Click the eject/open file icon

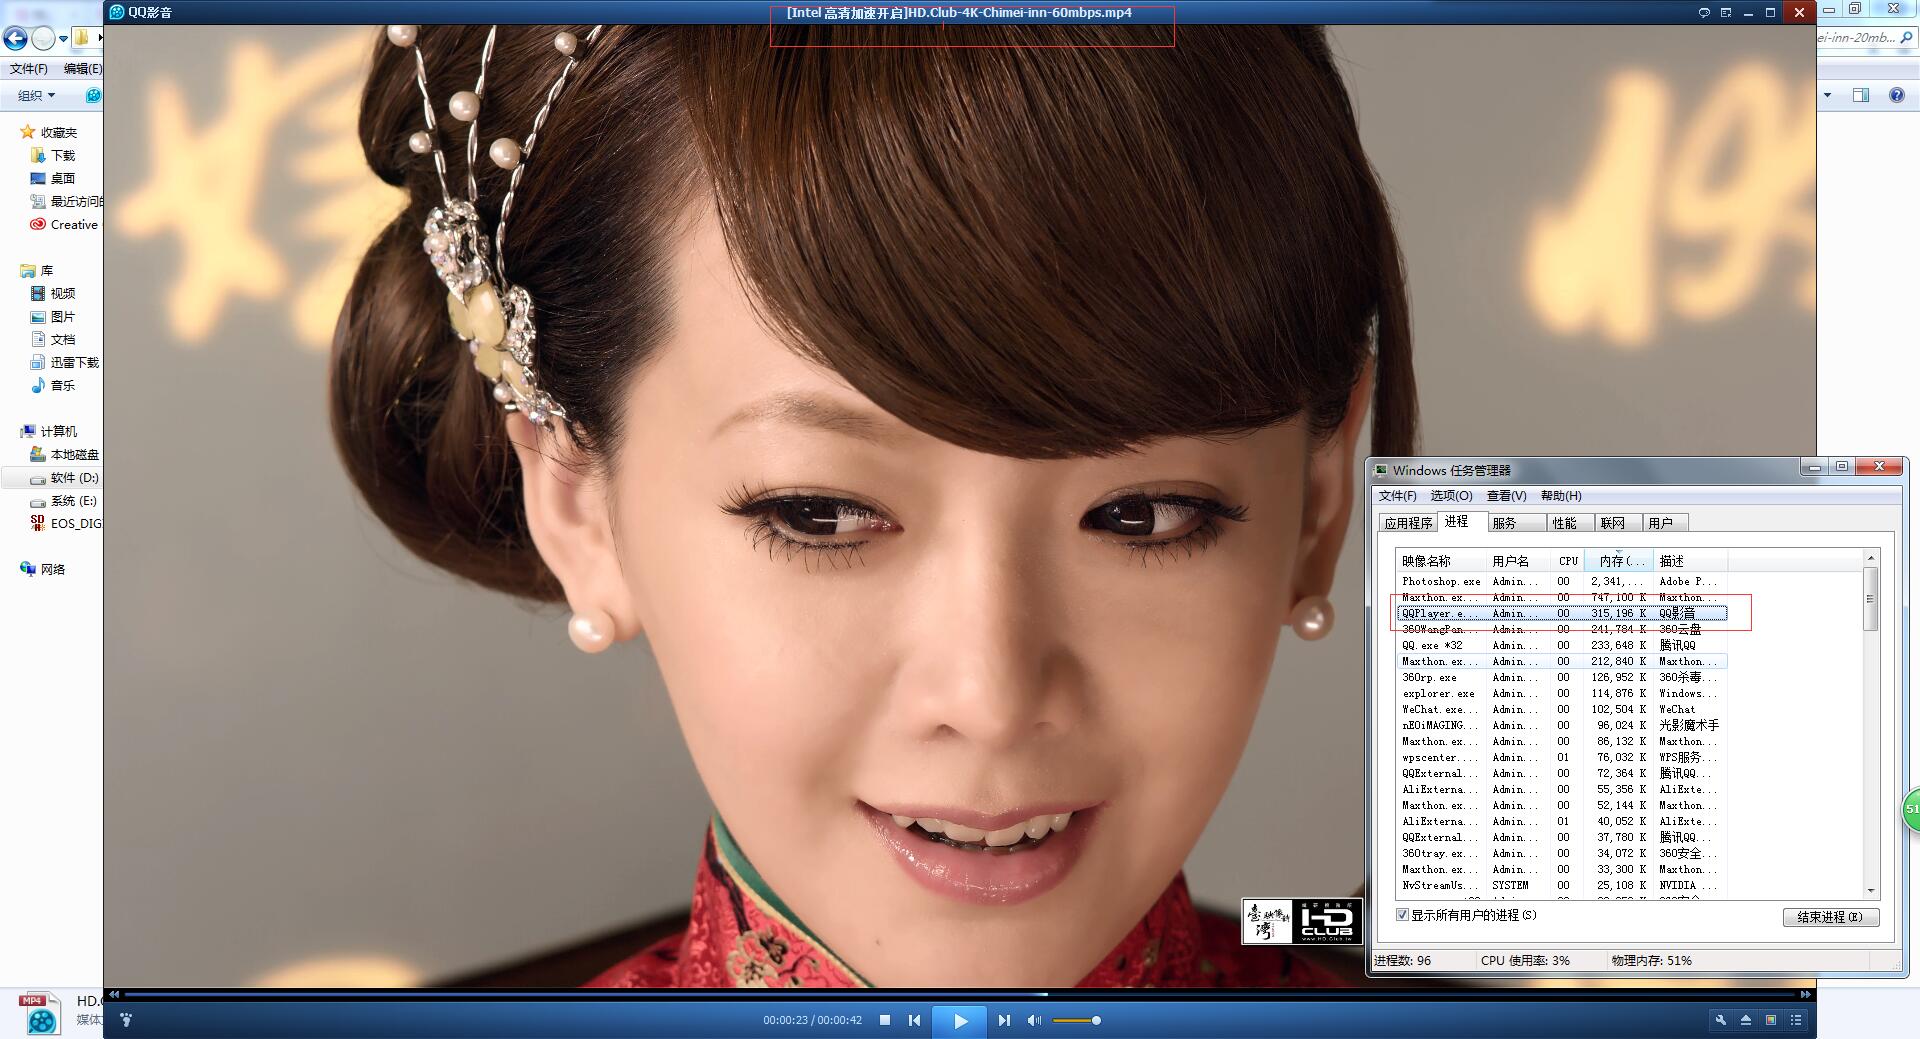1746,1020
